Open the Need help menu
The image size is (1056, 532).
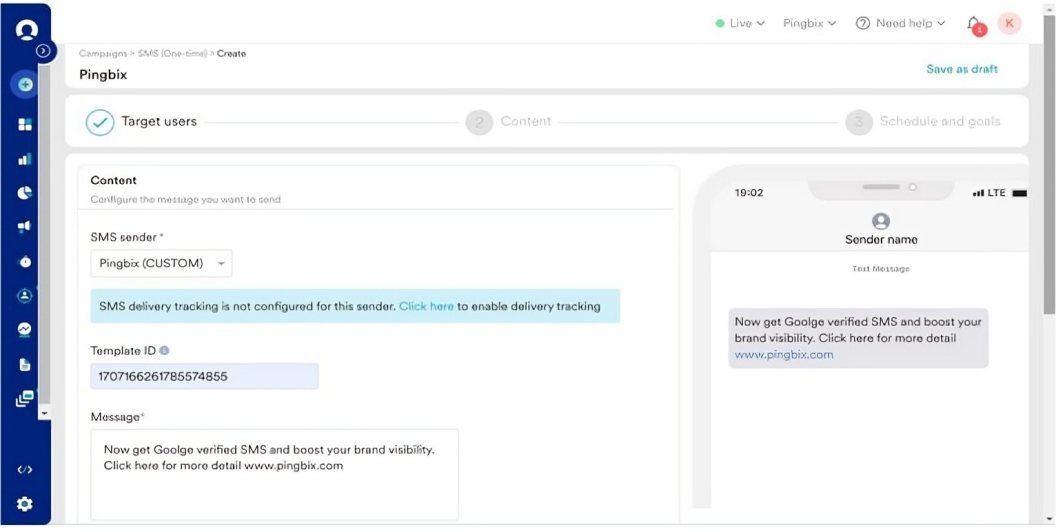click(x=900, y=23)
